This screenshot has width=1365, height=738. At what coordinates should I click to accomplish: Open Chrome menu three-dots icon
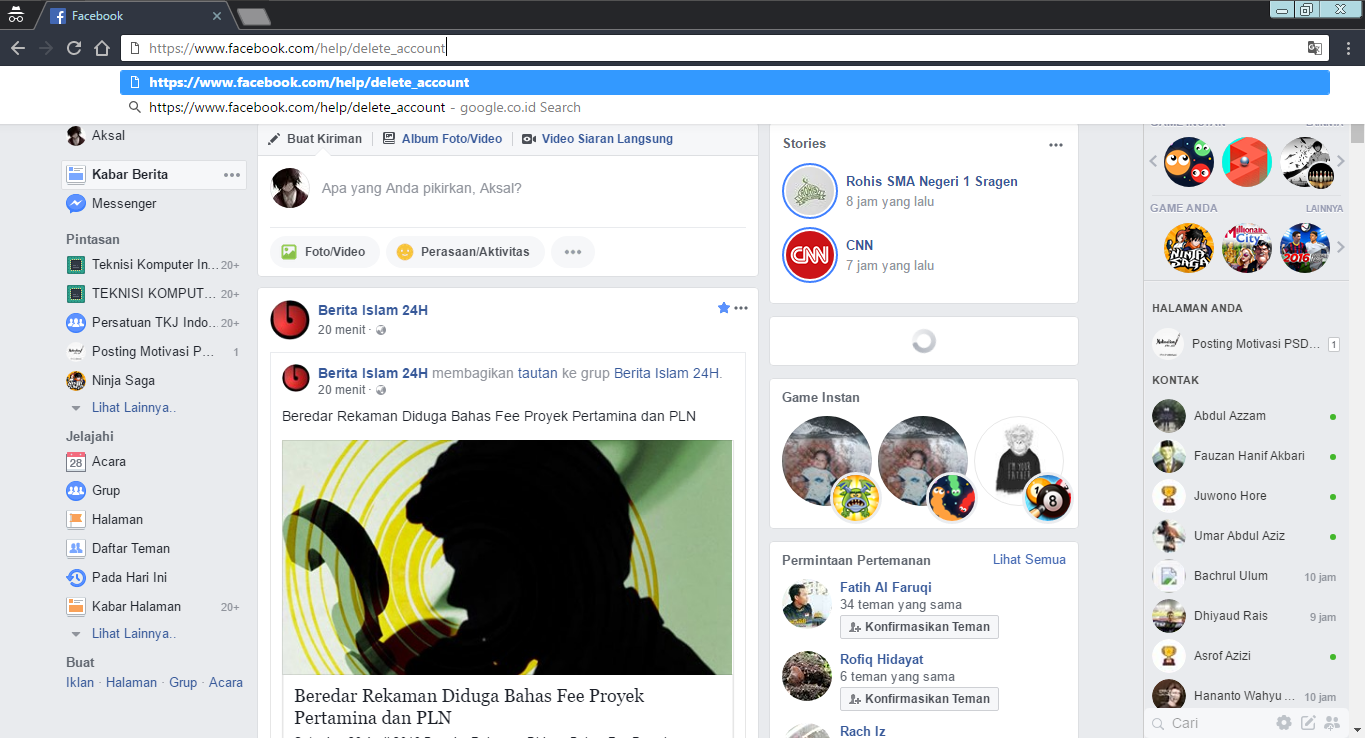[x=1347, y=48]
